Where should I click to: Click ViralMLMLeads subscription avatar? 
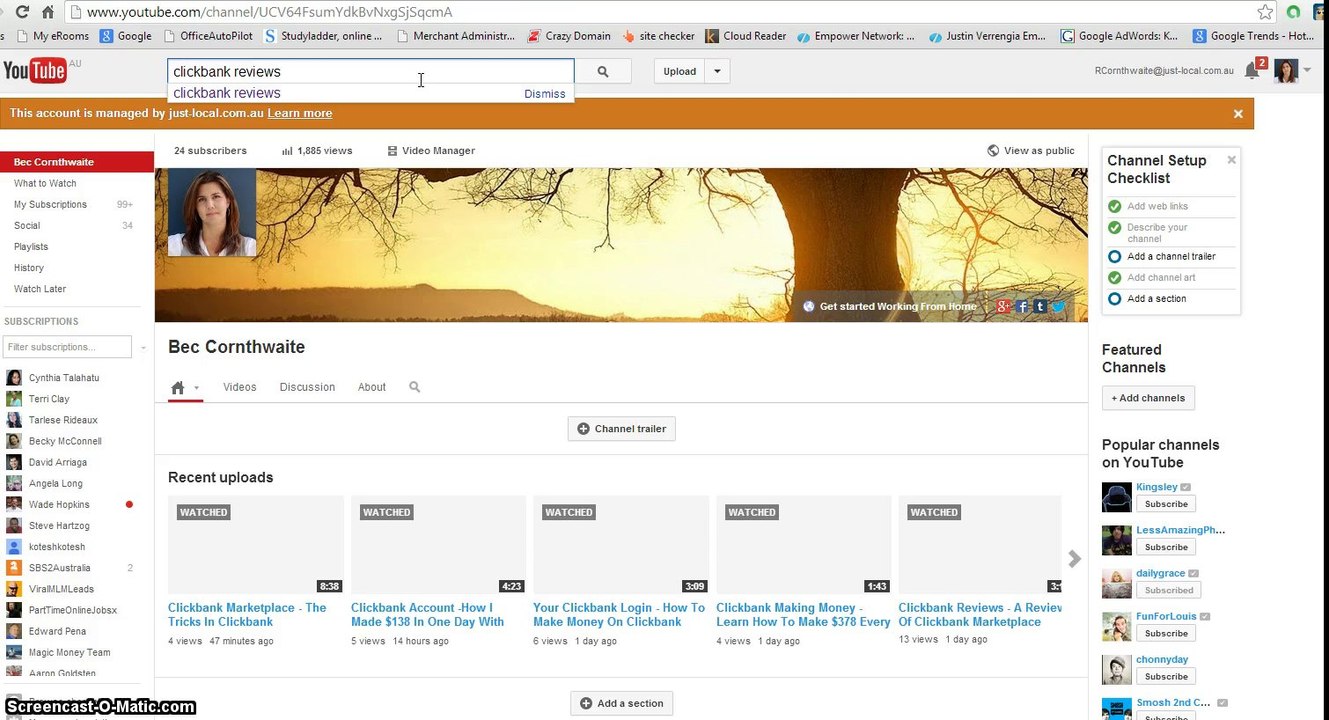pos(14,589)
